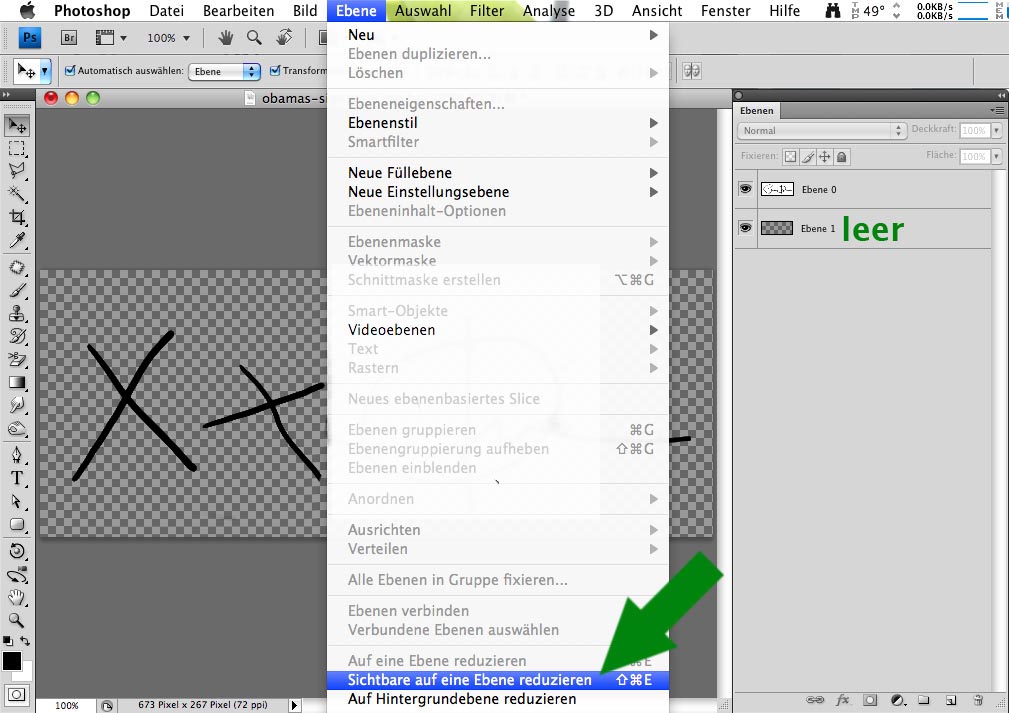Select the Dodge tool
1009x713 pixels.
point(17,405)
